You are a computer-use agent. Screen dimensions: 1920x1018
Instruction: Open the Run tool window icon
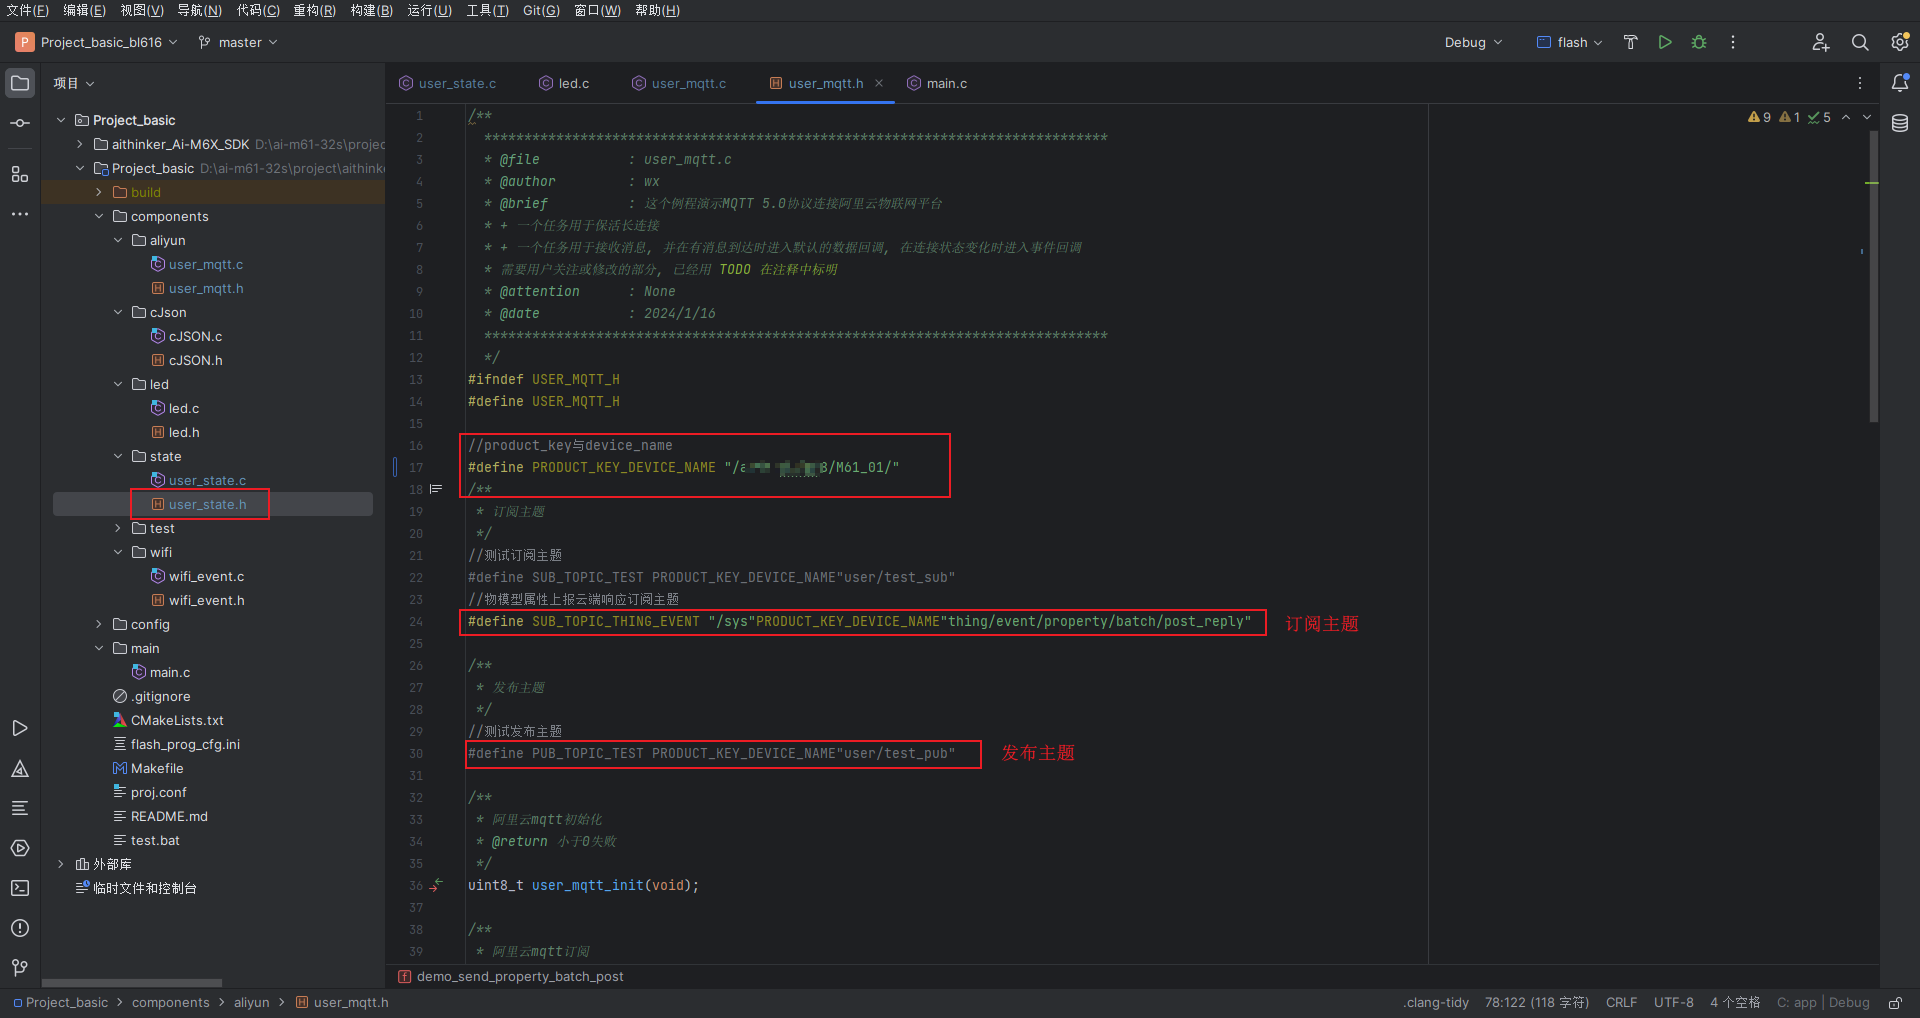coord(20,728)
